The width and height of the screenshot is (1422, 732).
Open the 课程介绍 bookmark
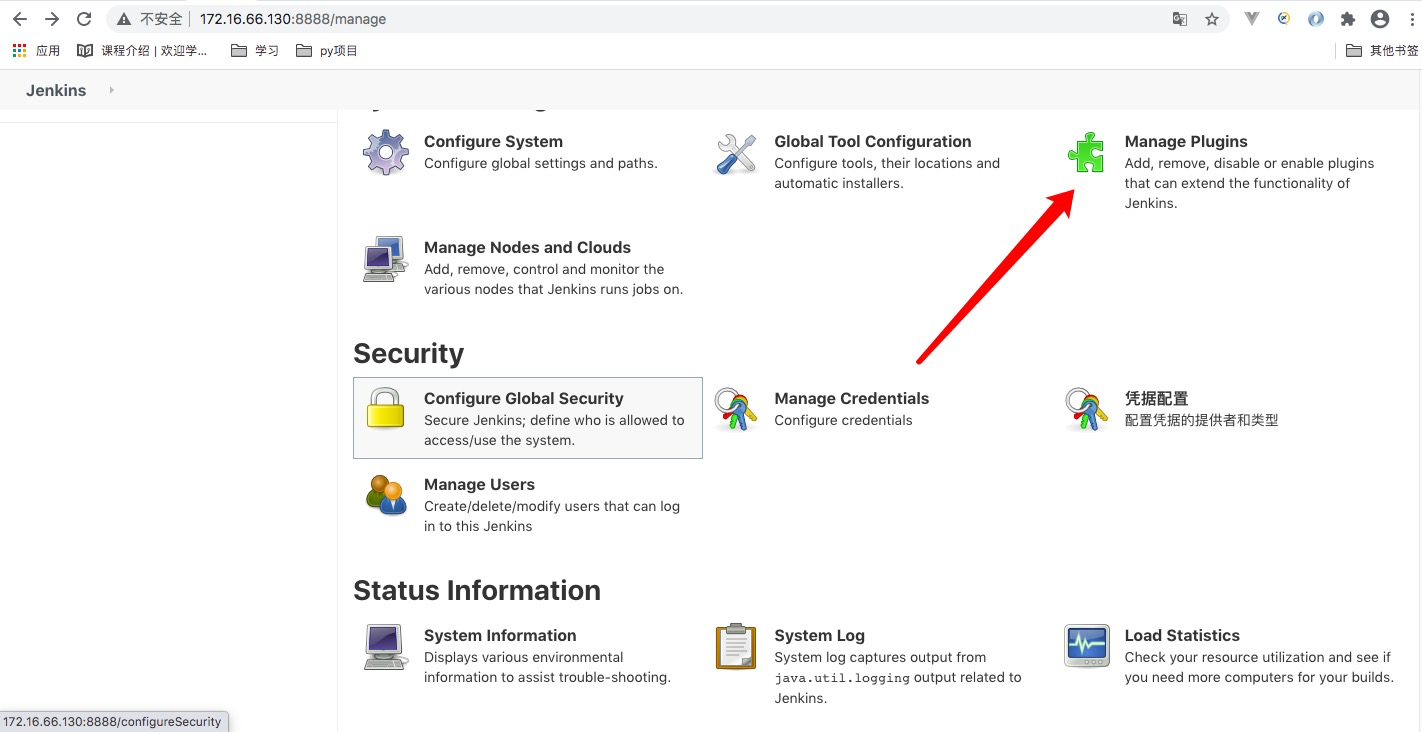[143, 50]
